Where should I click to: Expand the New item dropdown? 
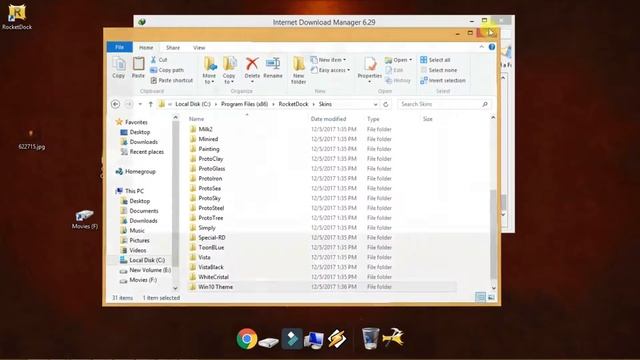point(345,60)
